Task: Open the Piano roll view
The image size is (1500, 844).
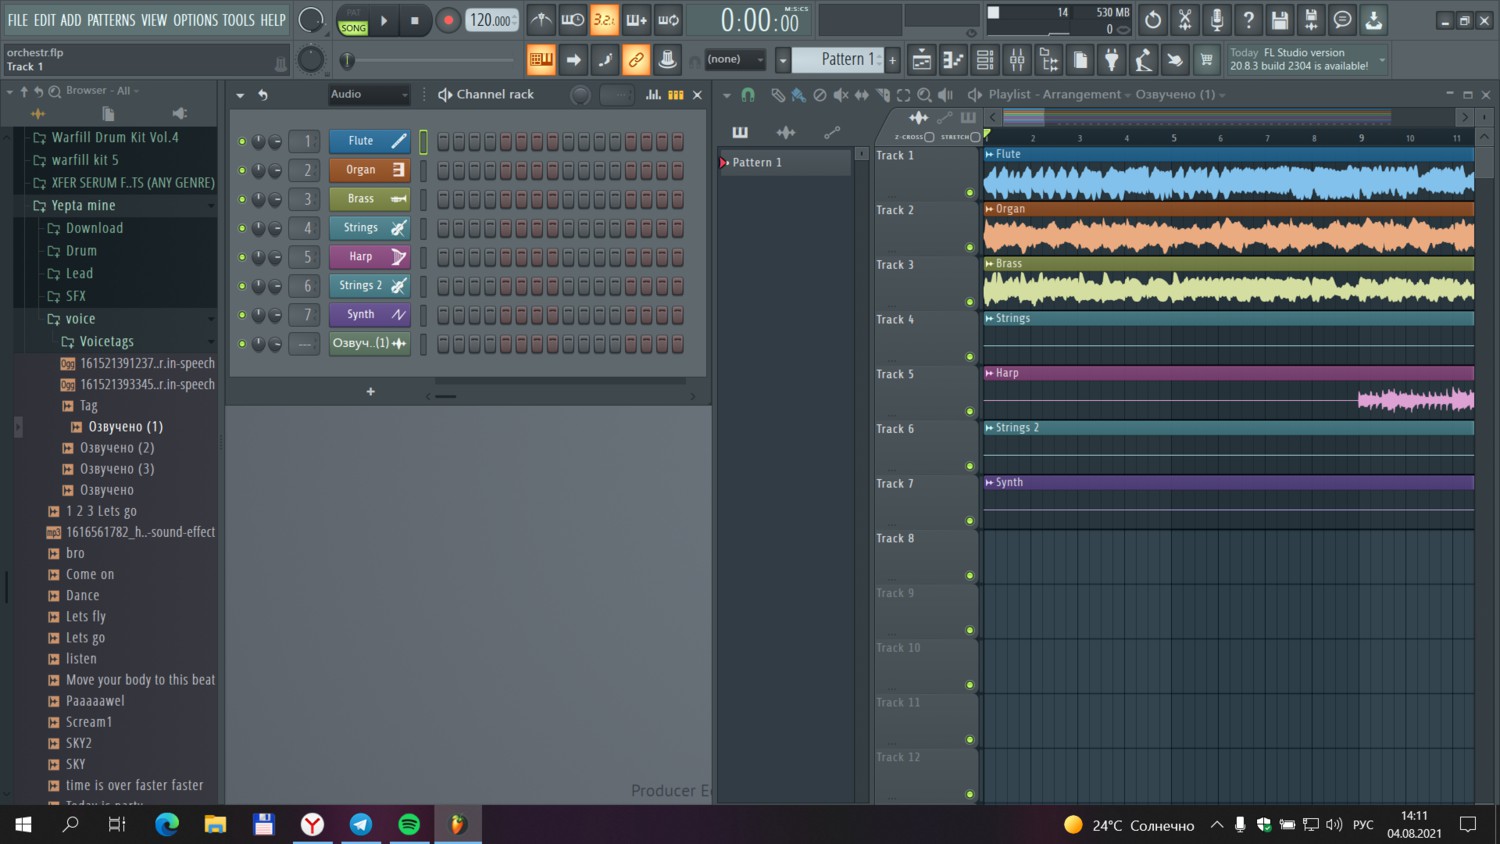Action: [953, 60]
